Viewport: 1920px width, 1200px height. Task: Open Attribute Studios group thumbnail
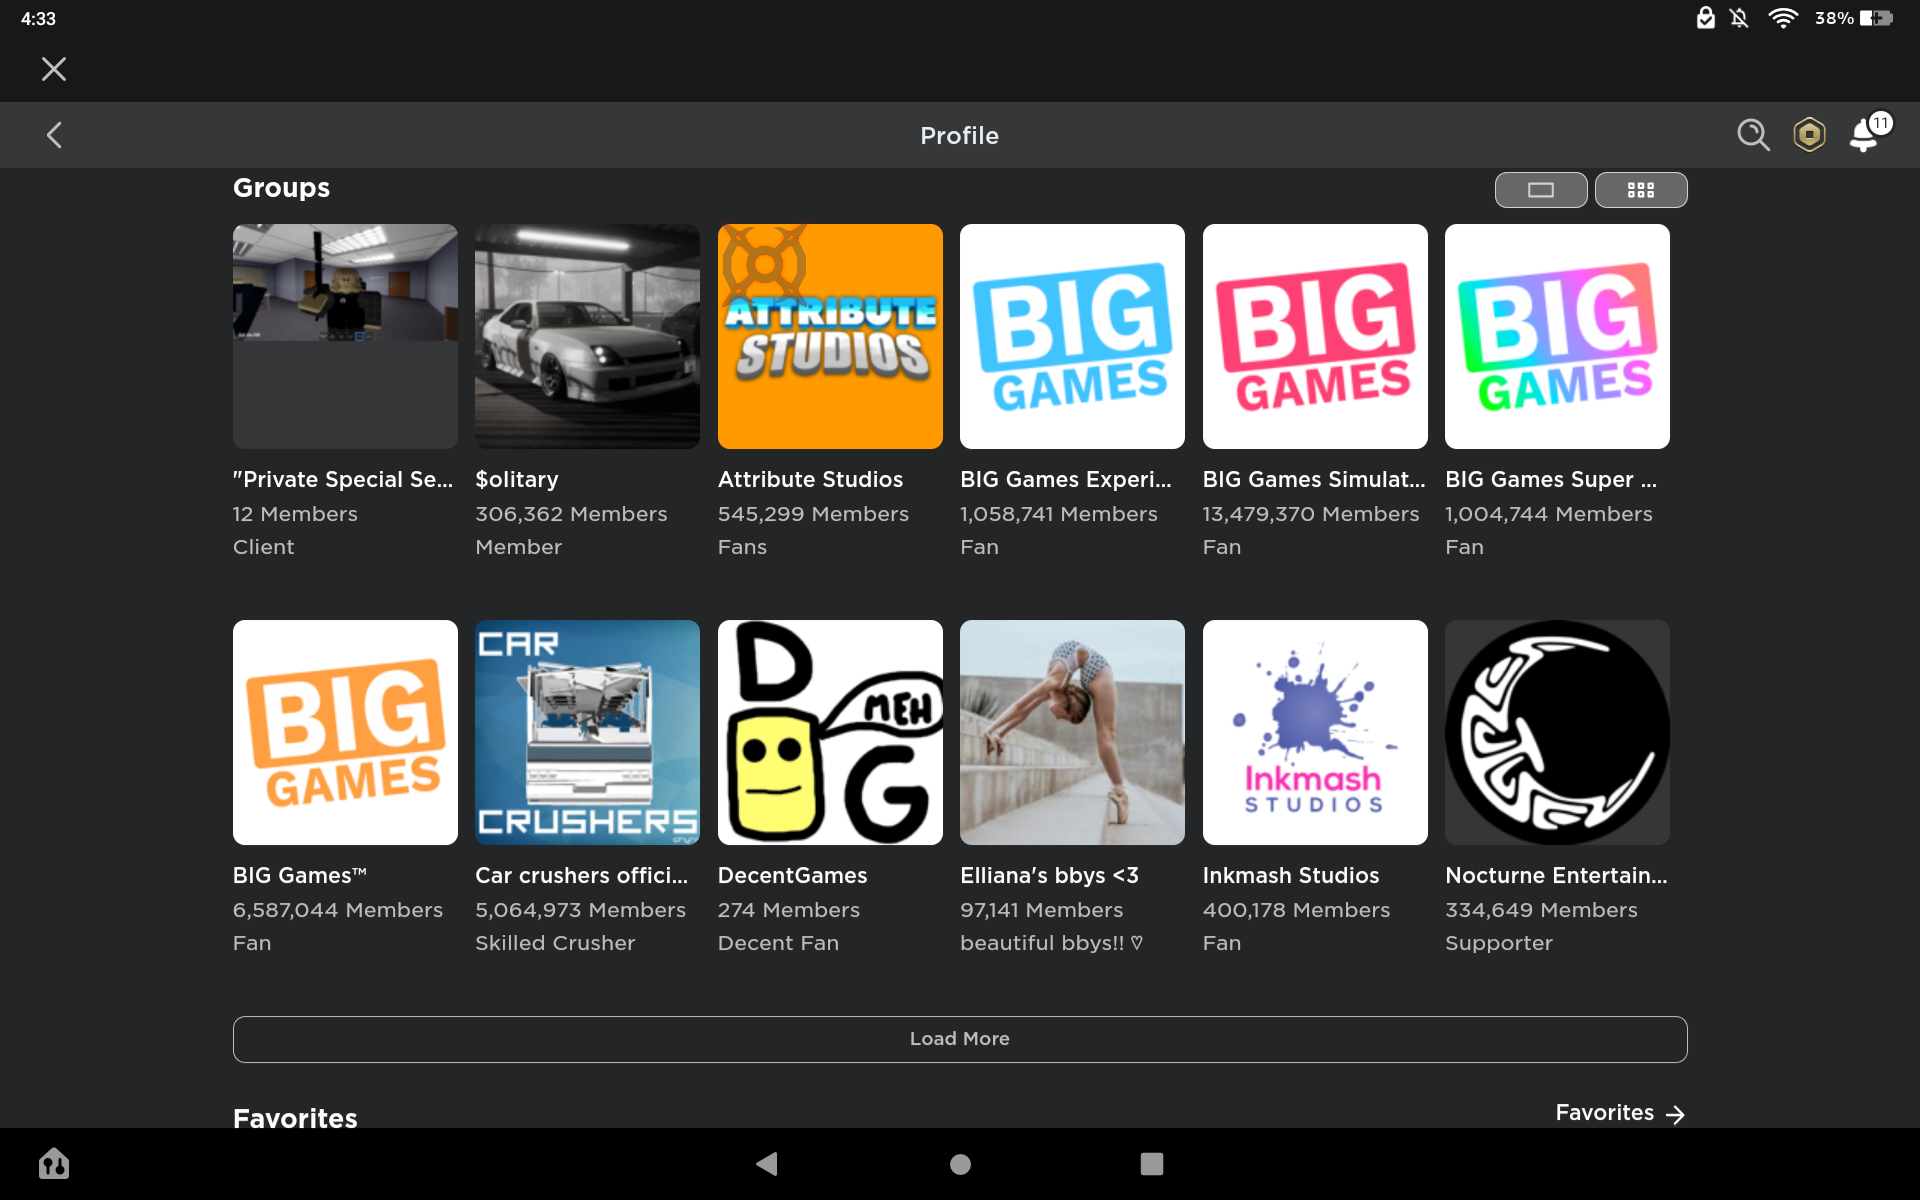click(x=830, y=336)
